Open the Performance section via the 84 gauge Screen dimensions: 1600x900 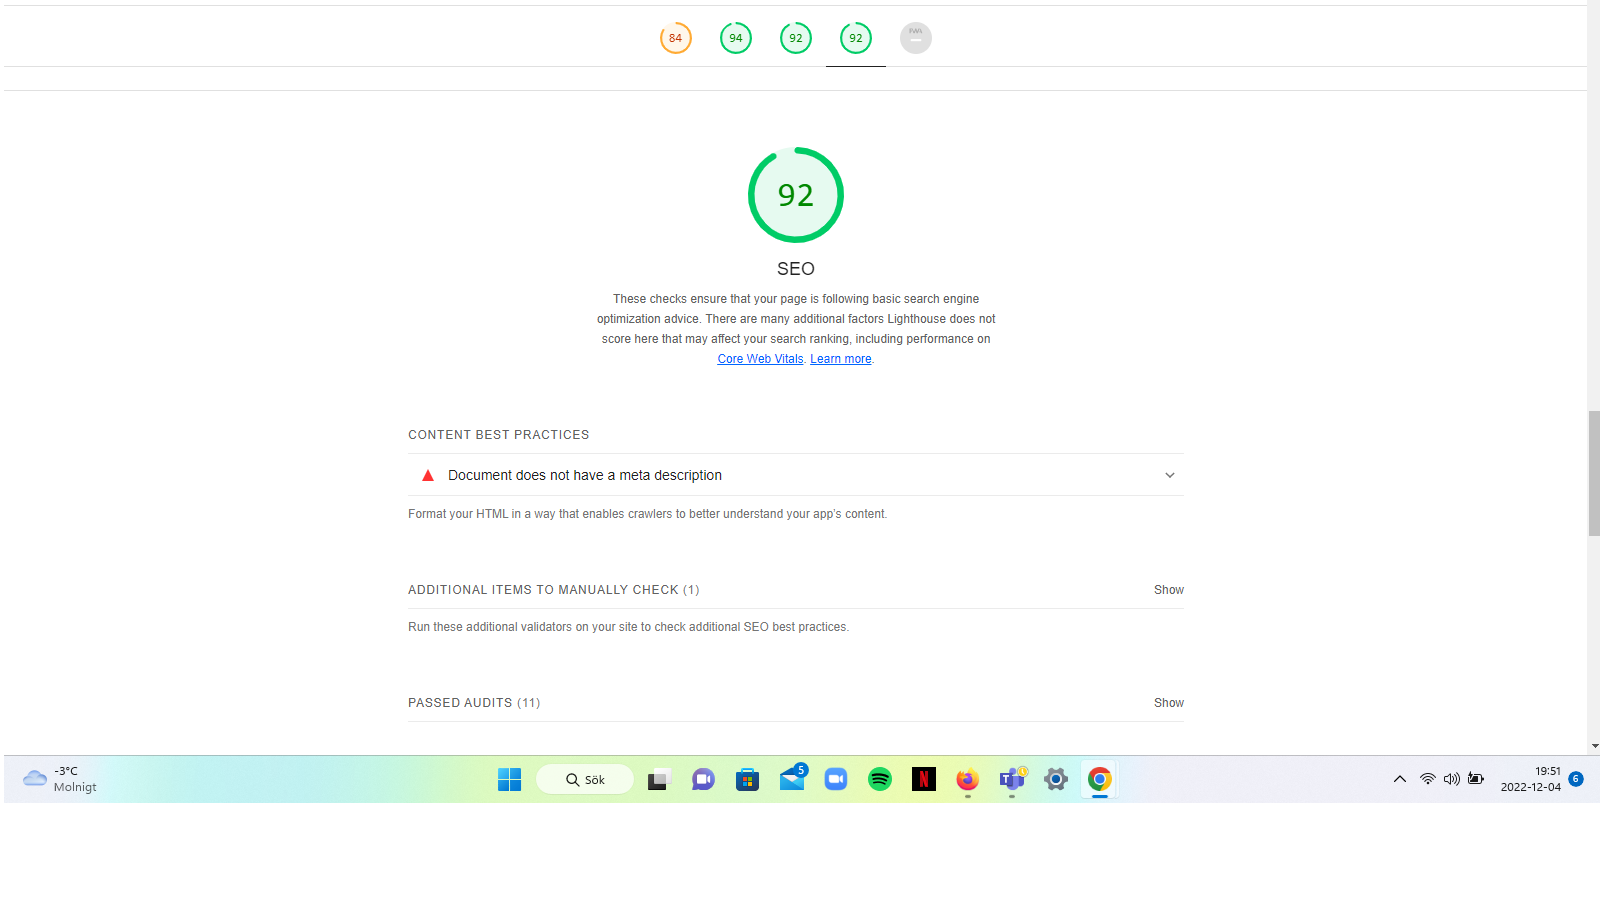675,37
